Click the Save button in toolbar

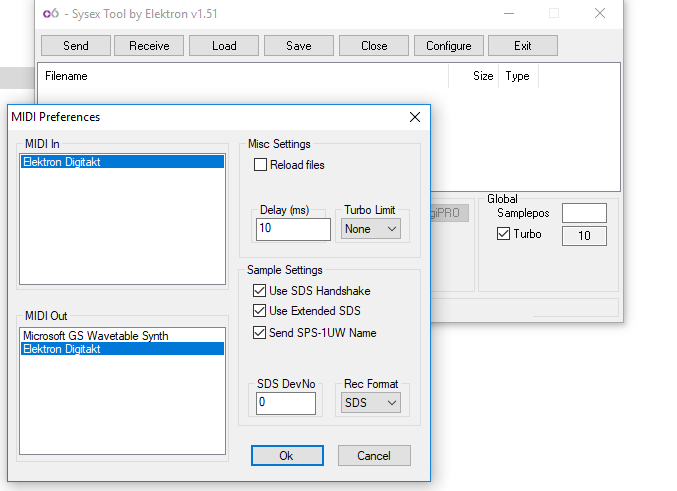[x=299, y=46]
